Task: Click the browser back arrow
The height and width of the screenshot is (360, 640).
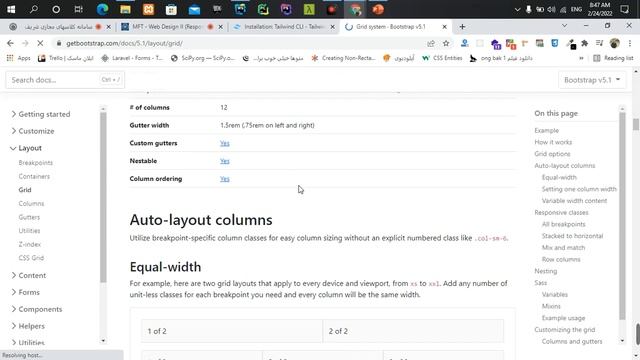Action: coord(10,43)
